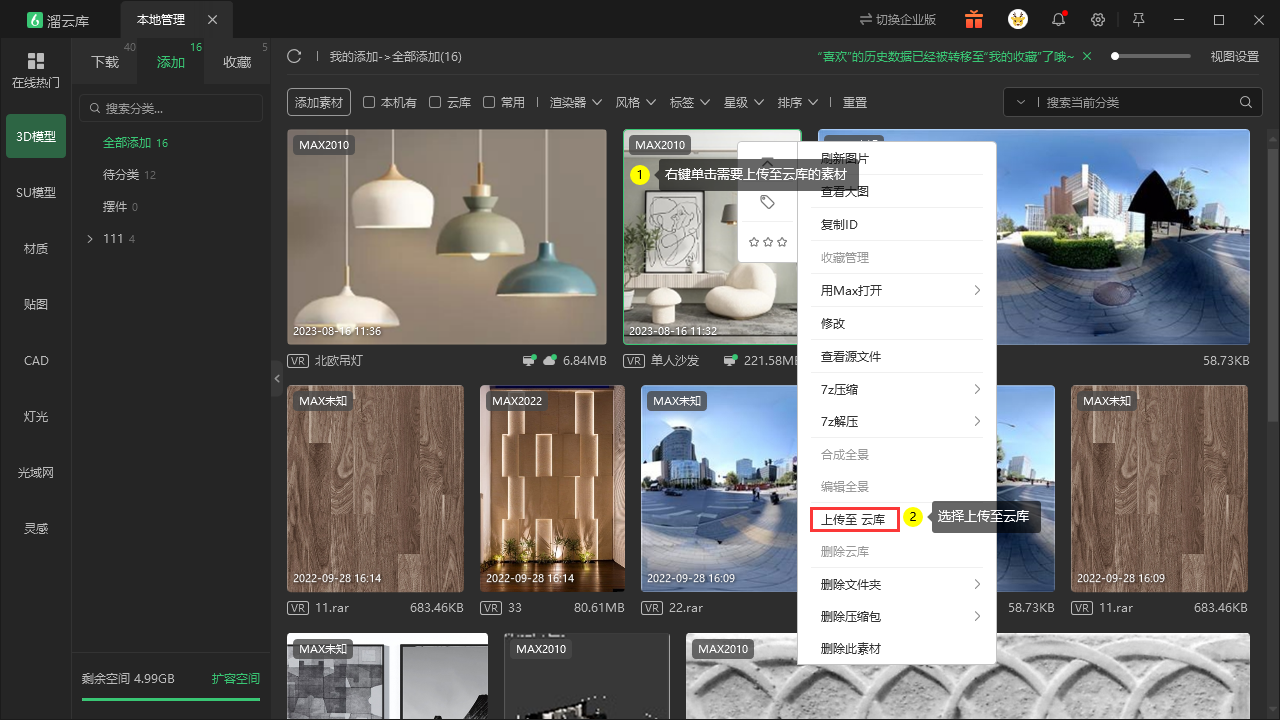Enable the 本机有 checkbox
The image size is (1280, 720).
[x=369, y=102]
